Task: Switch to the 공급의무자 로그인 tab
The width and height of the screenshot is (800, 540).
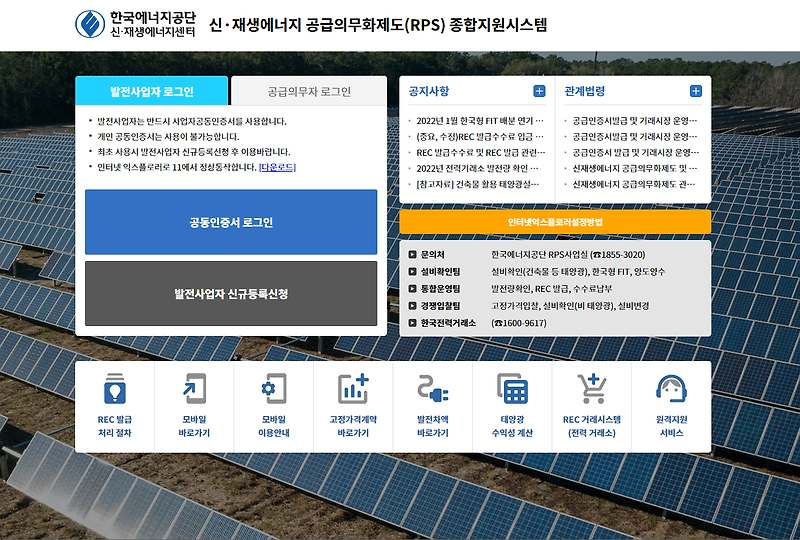Action: tap(309, 91)
